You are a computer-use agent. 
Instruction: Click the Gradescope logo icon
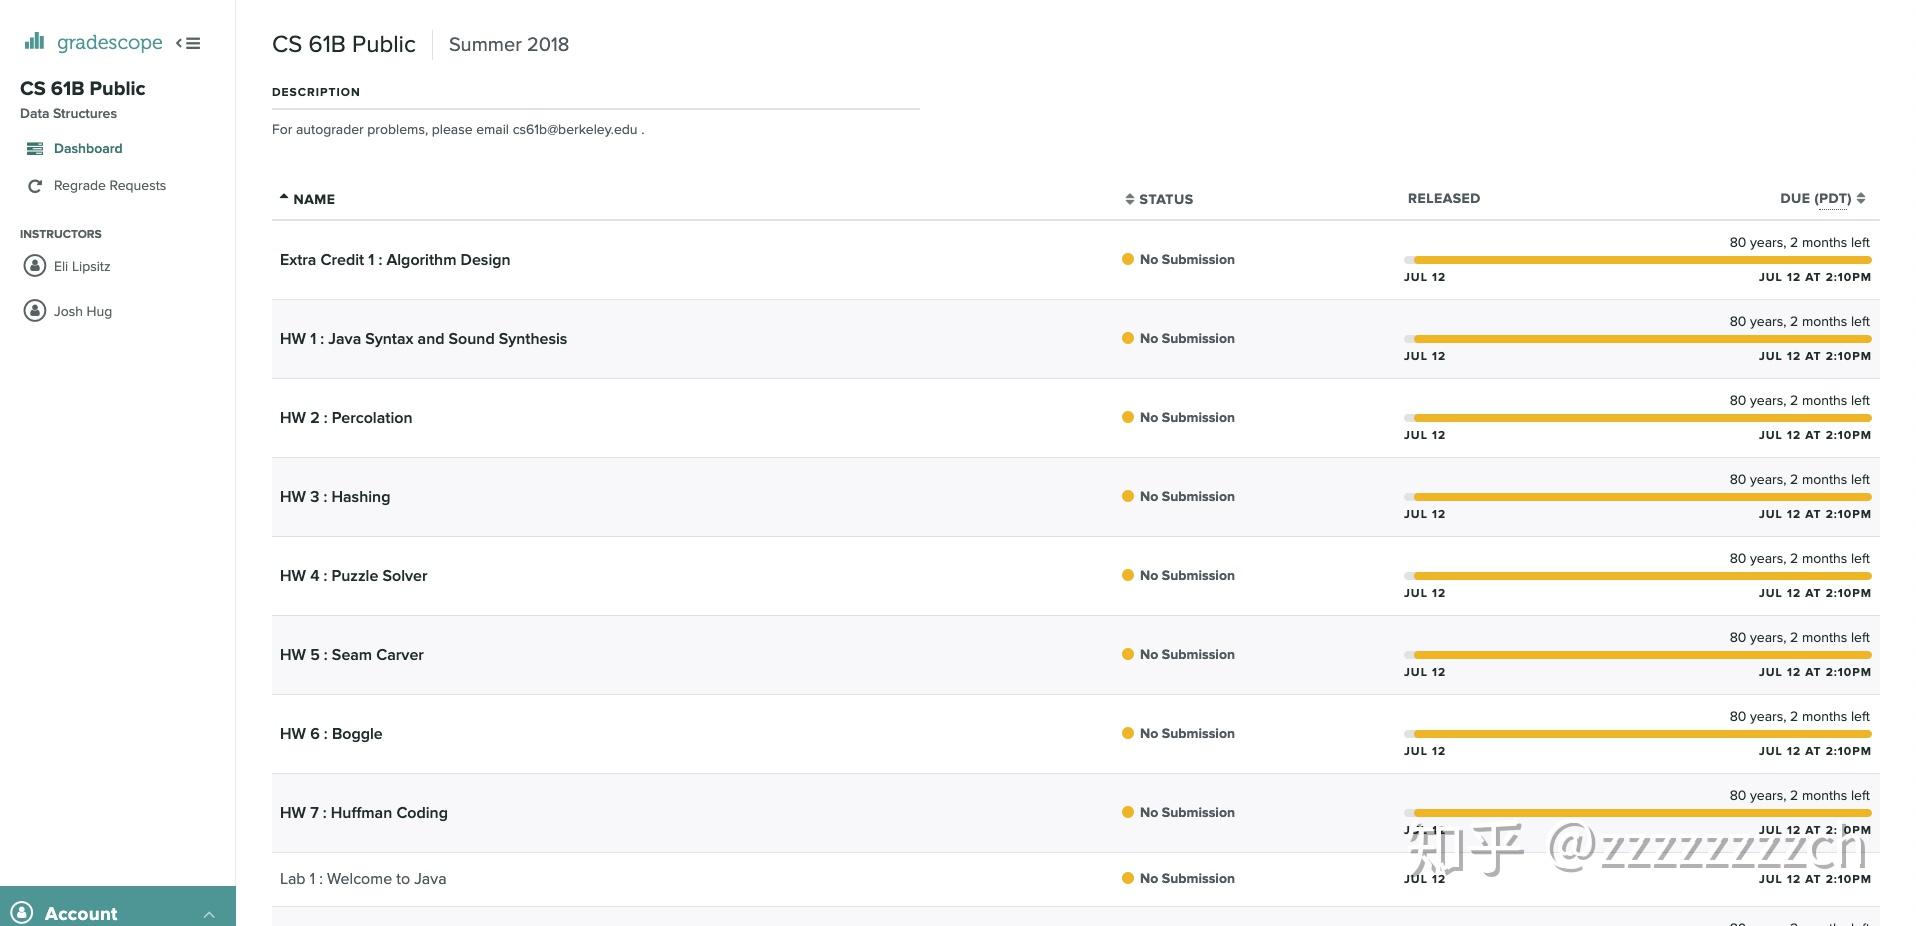[x=35, y=41]
